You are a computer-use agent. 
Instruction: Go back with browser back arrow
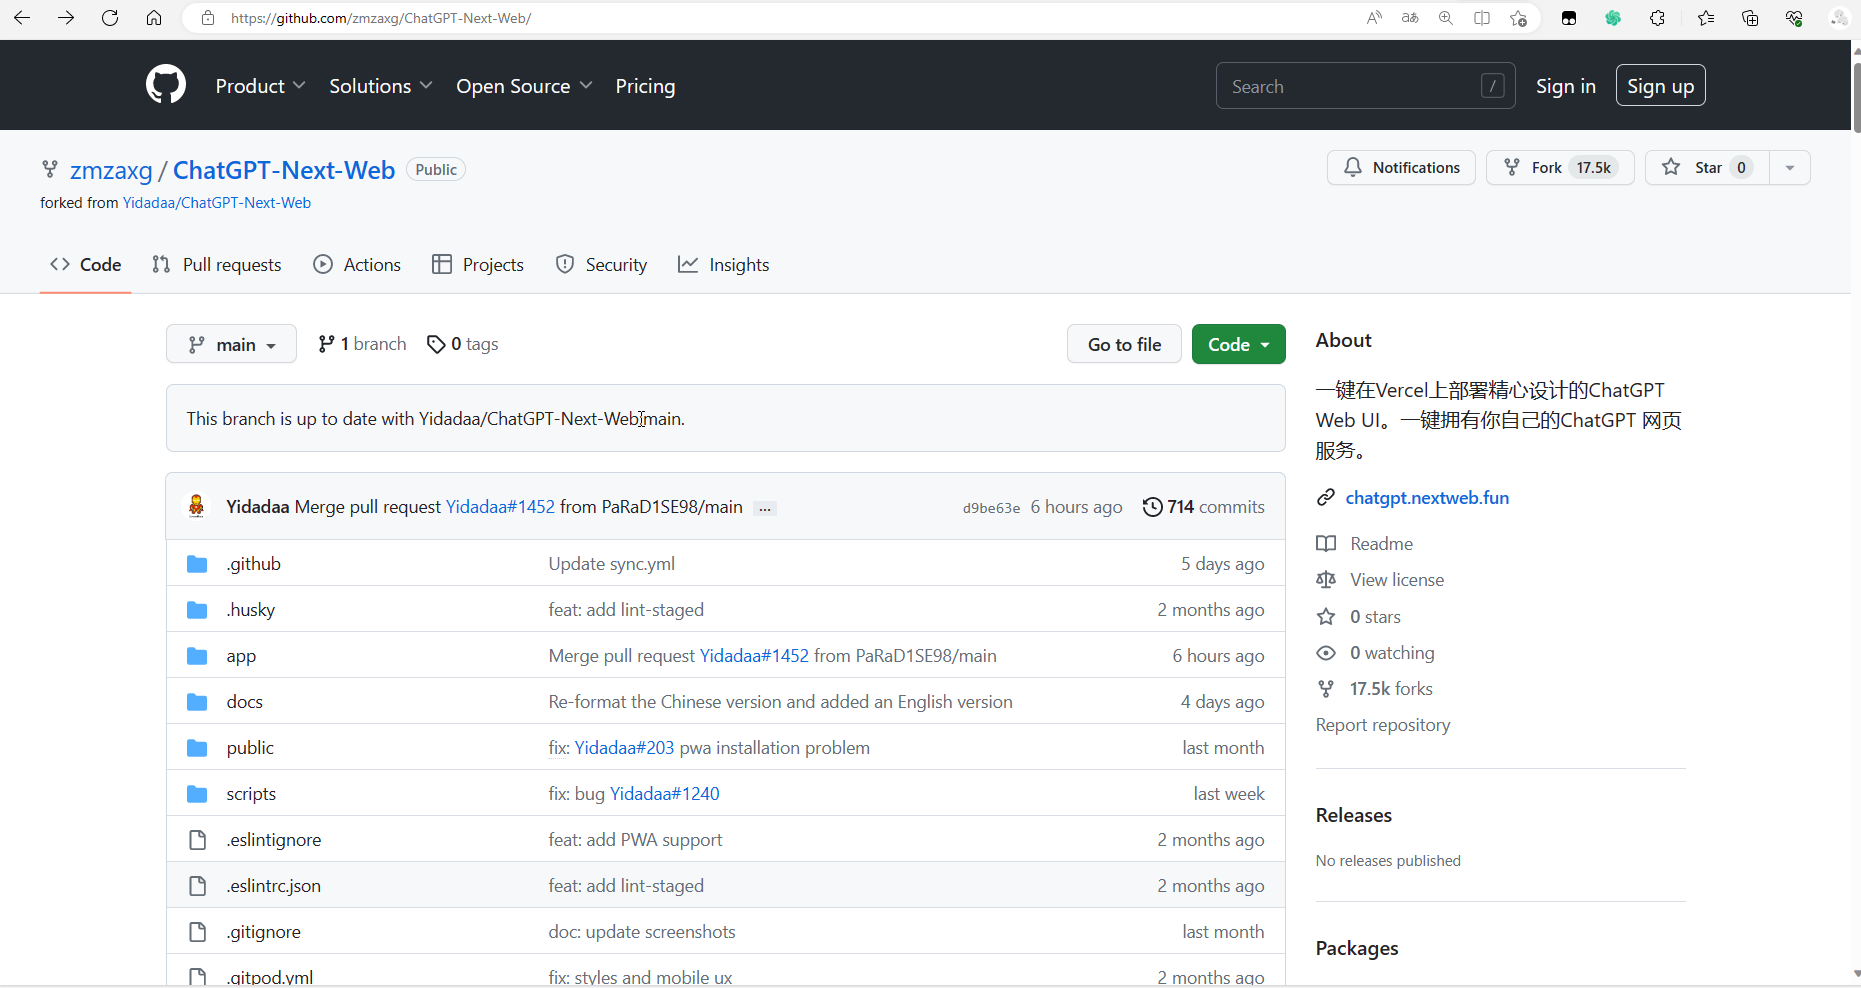[22, 18]
